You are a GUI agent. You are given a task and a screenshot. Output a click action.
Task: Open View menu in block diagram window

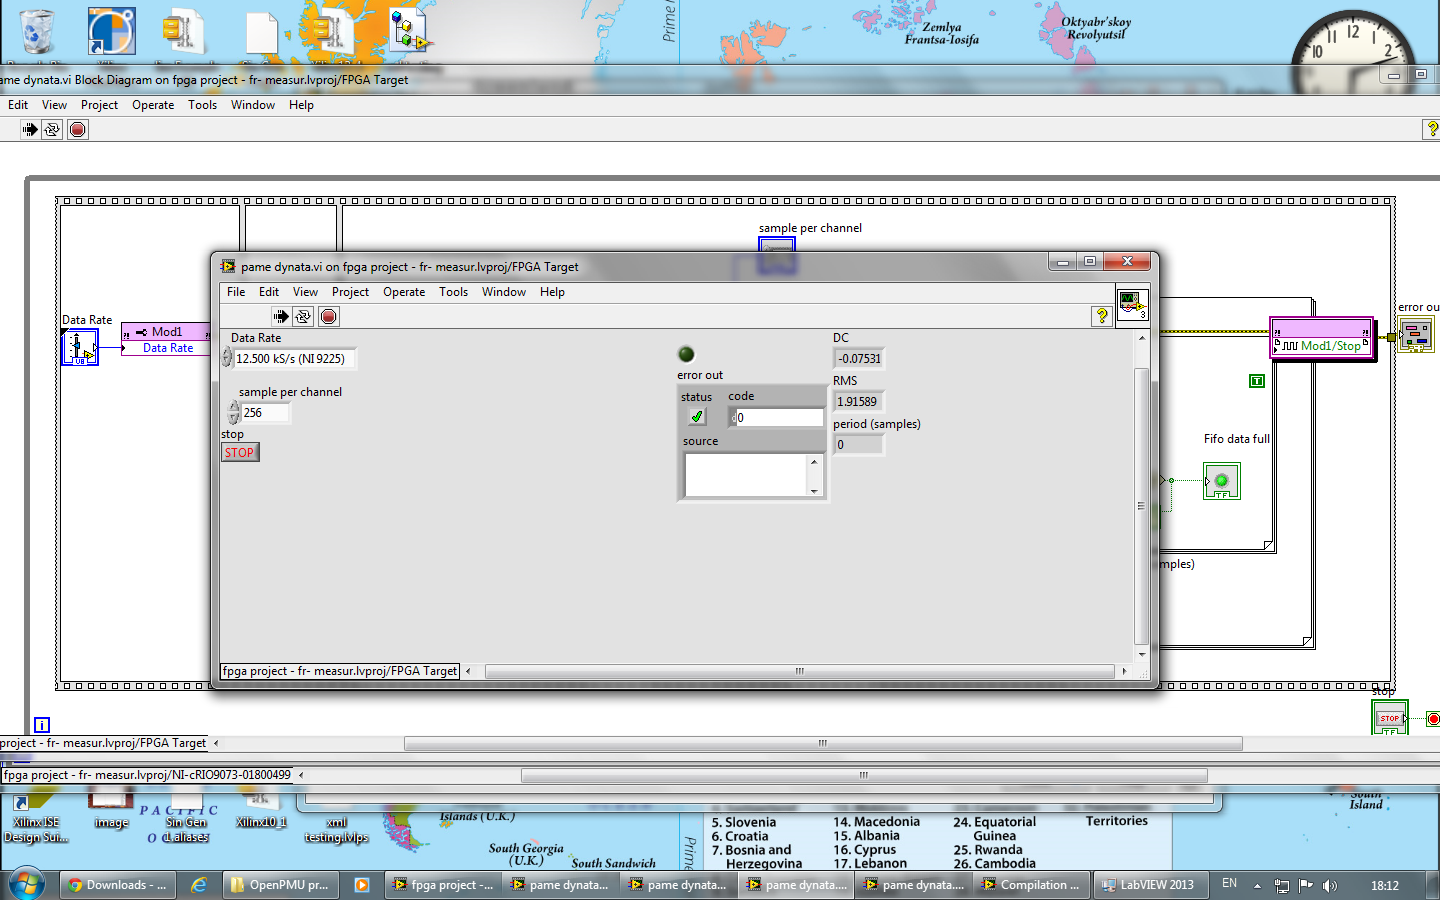coord(54,105)
